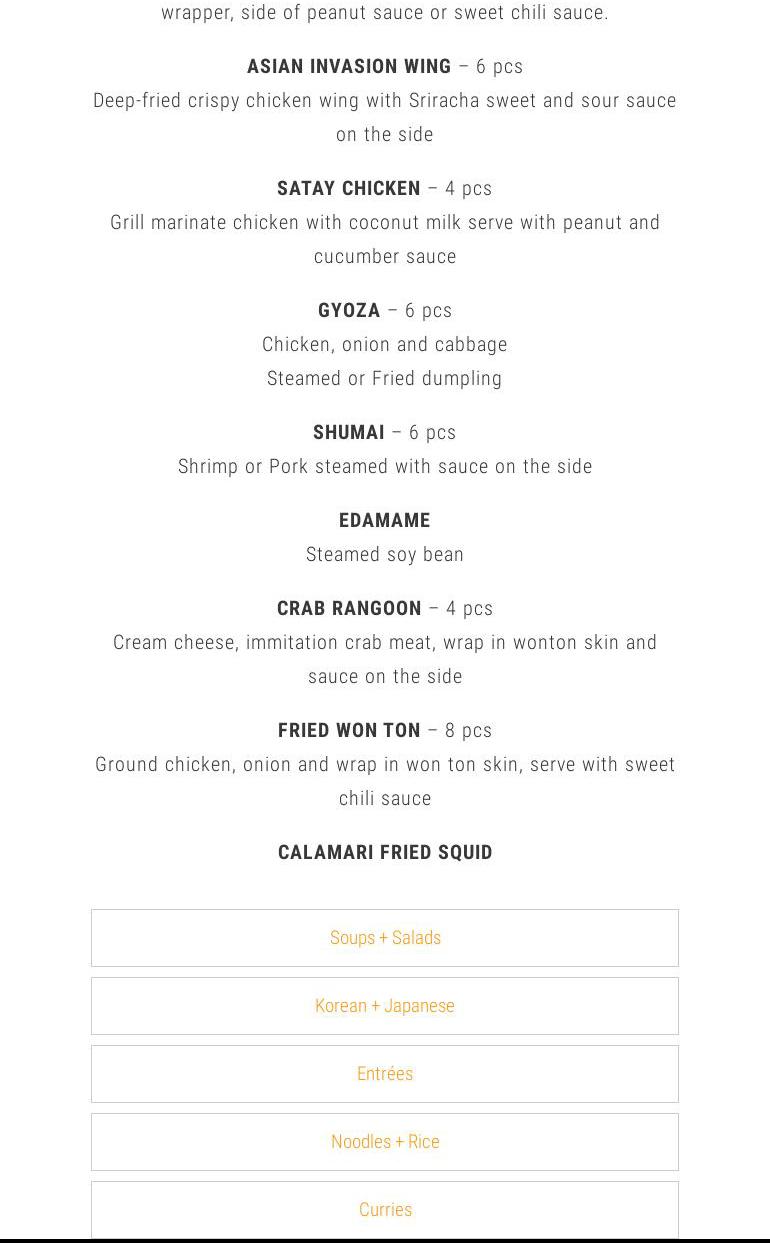Expand the Soups + Salads section
770x1243 pixels.
tap(385, 938)
